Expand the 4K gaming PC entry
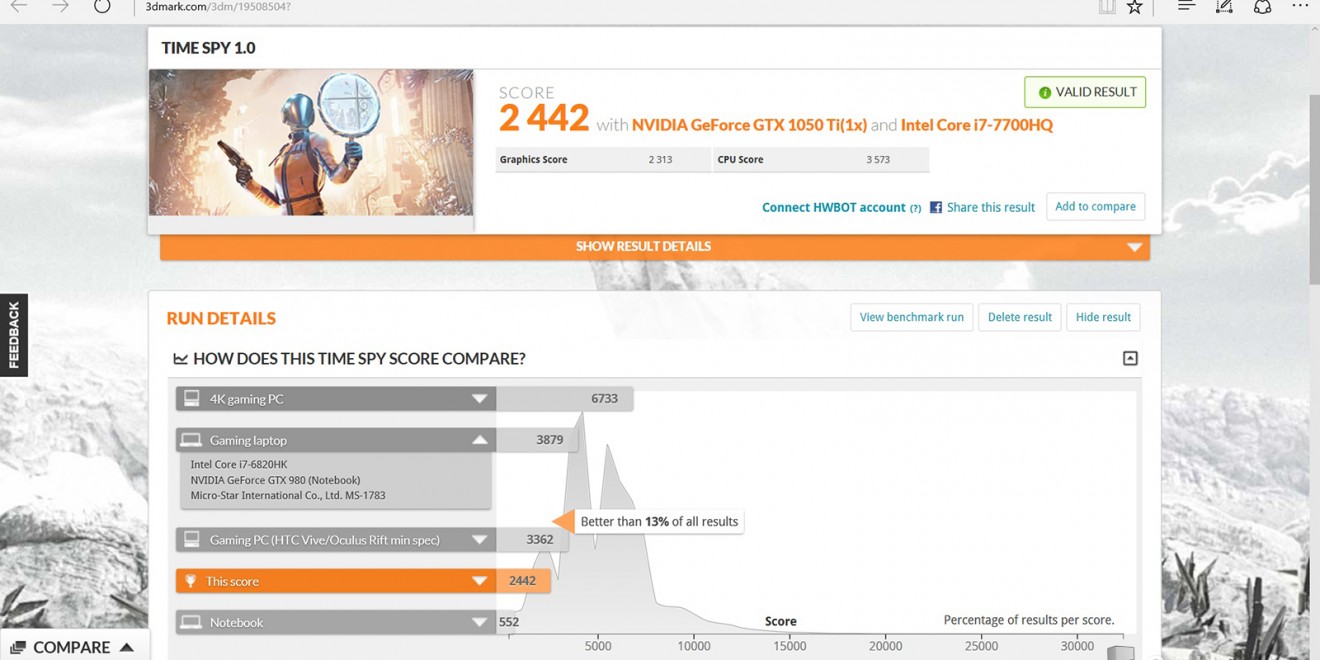The image size is (1320, 660). (479, 399)
